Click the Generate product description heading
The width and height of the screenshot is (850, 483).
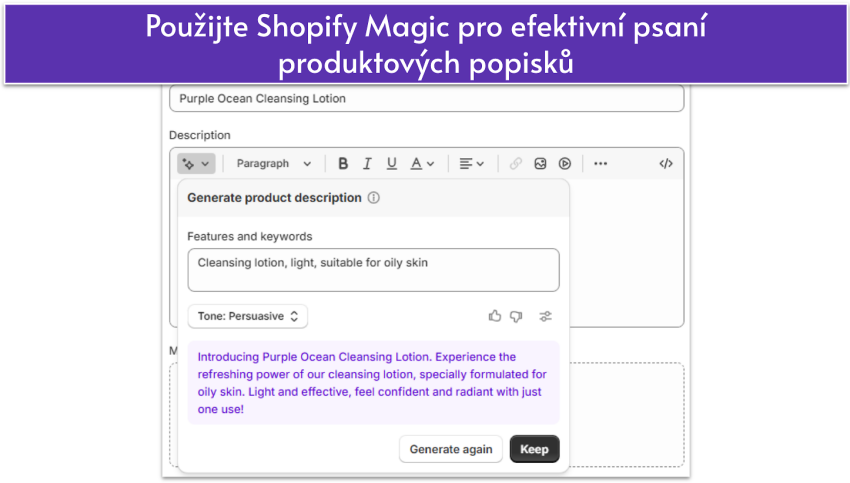tap(274, 198)
